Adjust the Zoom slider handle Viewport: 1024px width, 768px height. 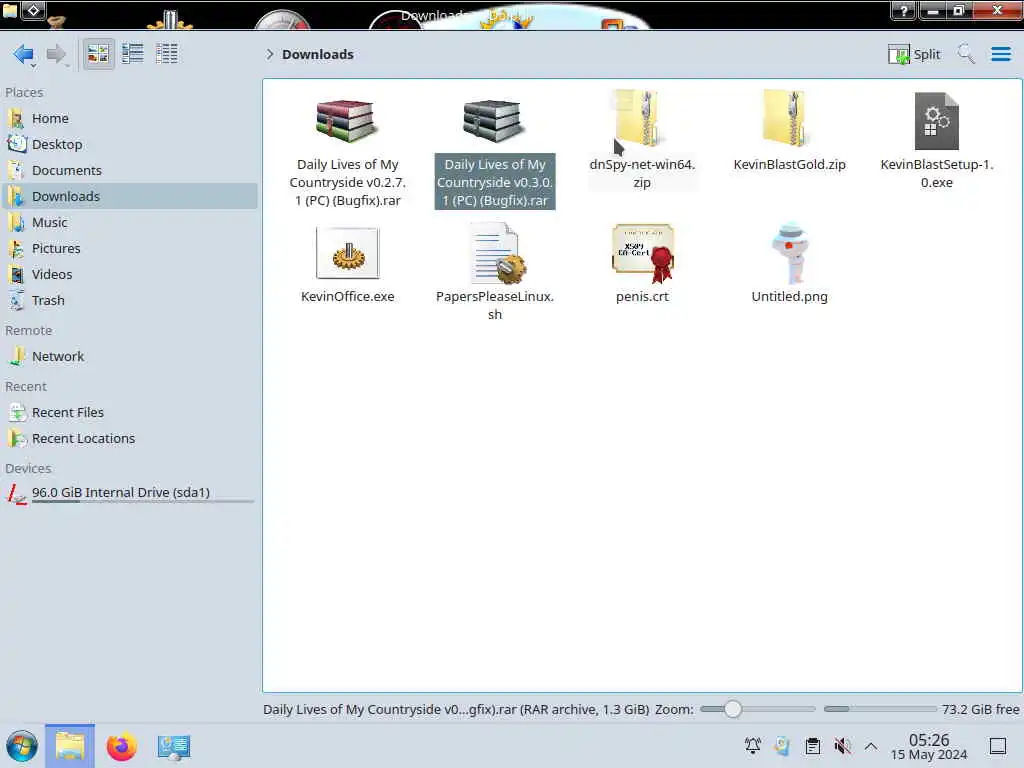(733, 709)
